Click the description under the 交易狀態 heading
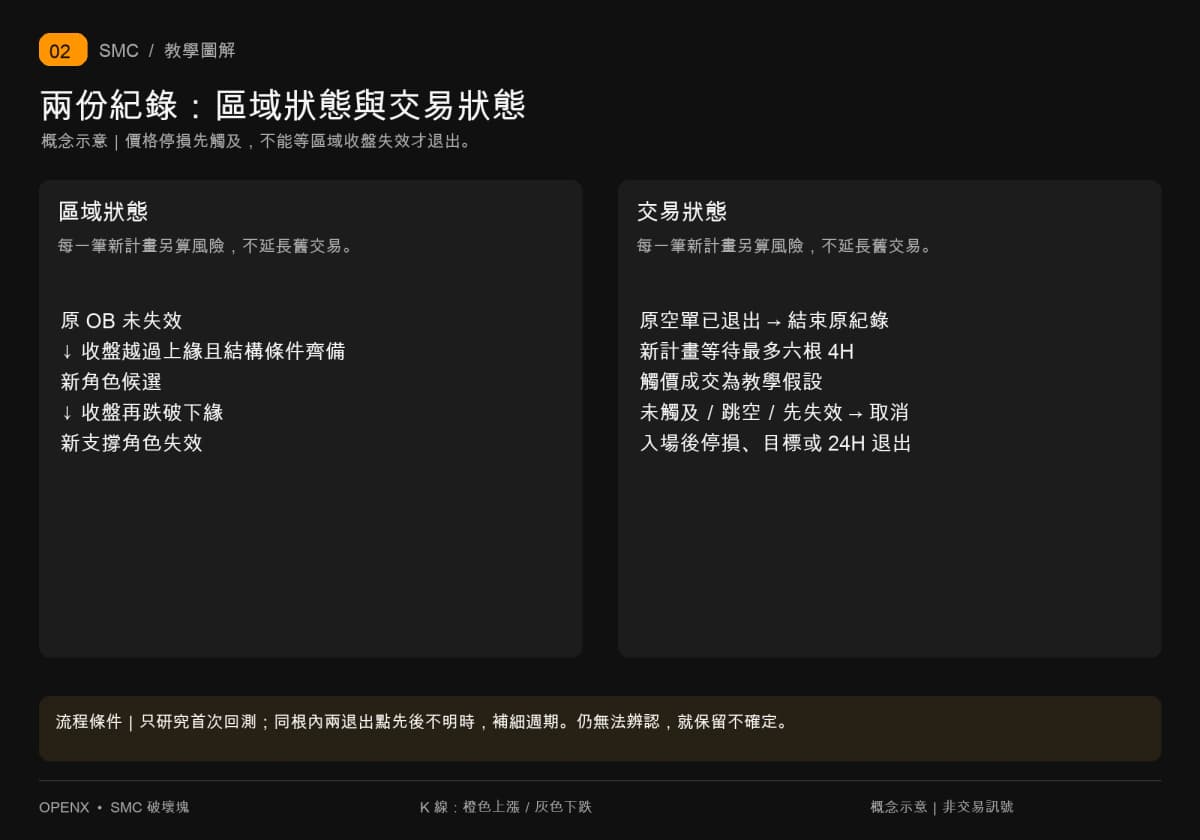1200x840 pixels. pos(785,246)
